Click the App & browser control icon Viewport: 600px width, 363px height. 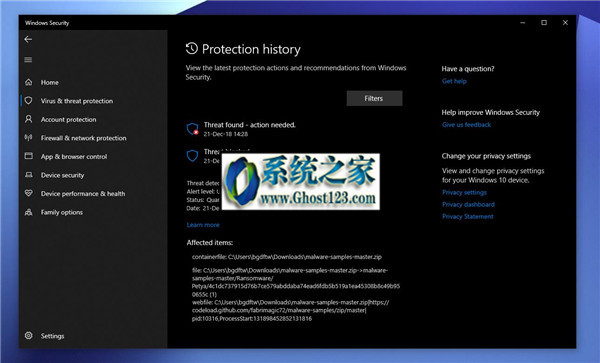[28, 156]
